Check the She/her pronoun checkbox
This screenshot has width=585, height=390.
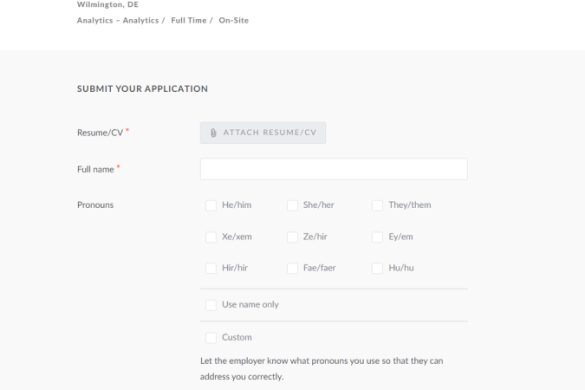pyautogui.click(x=292, y=205)
